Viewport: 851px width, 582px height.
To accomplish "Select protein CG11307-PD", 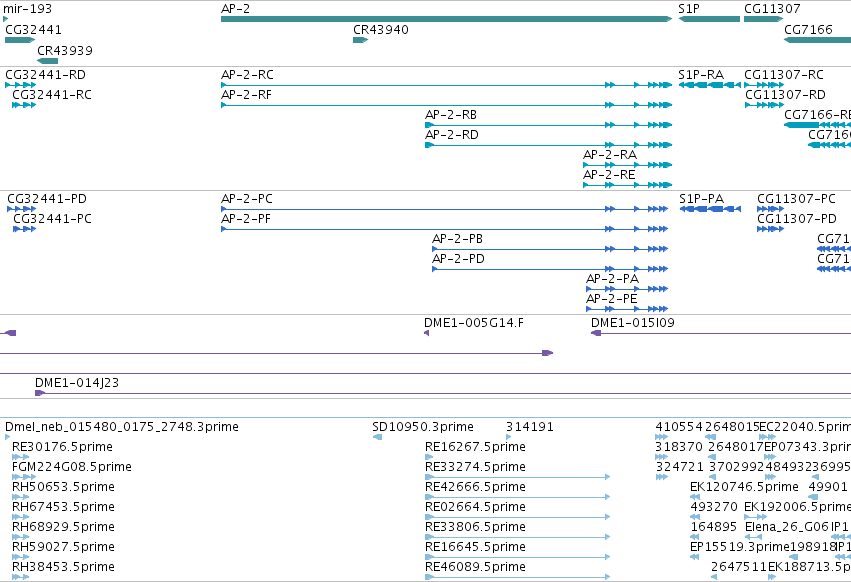I will coord(770,229).
